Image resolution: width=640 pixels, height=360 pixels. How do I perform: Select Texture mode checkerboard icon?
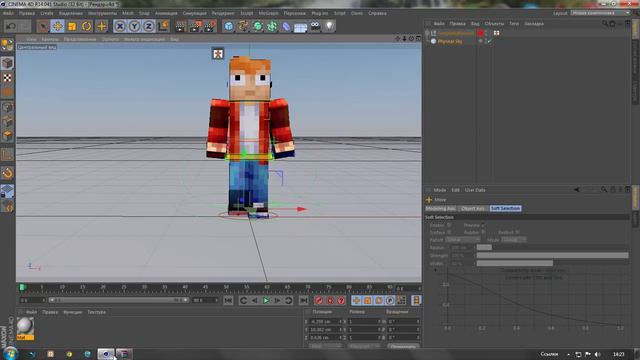click(7, 78)
